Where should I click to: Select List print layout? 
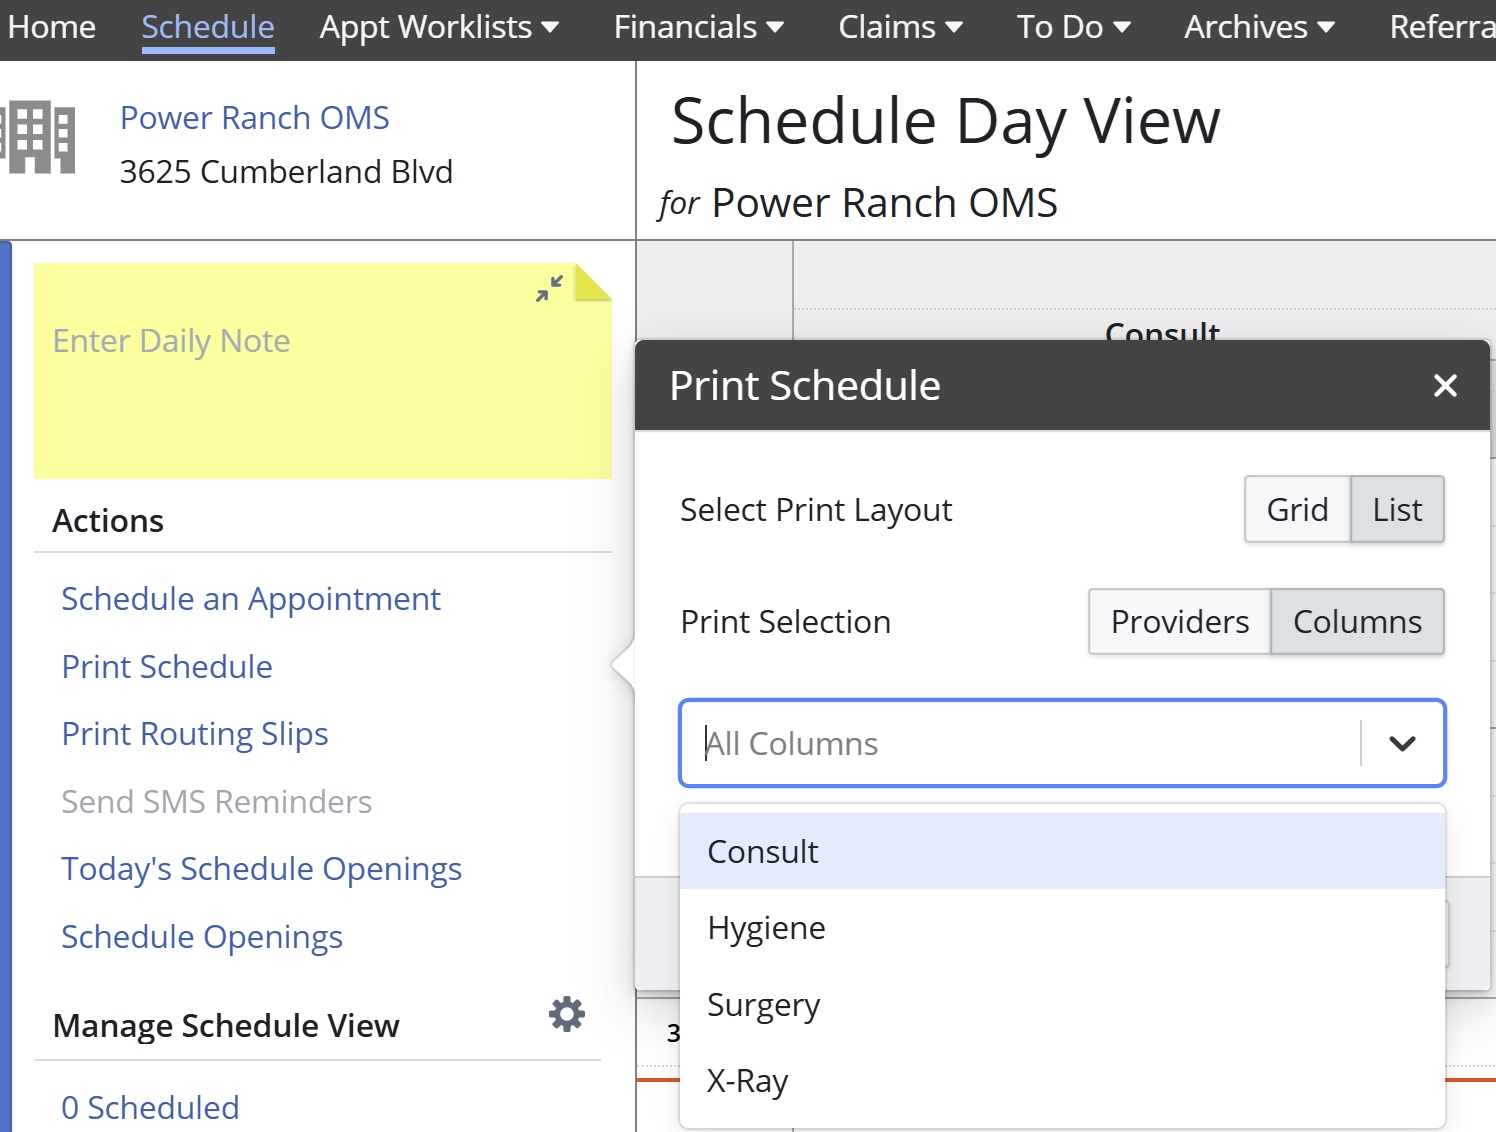(x=1397, y=509)
